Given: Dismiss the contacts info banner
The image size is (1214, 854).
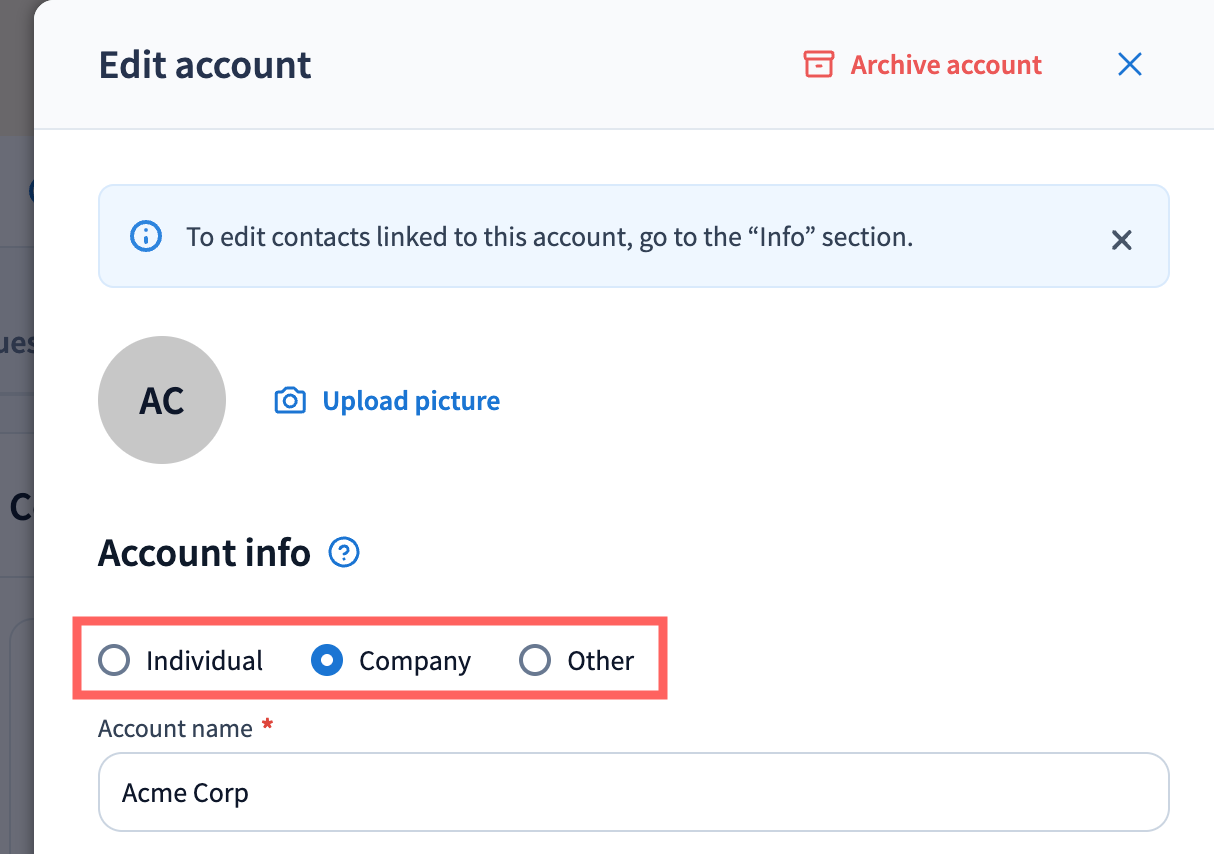Looking at the screenshot, I should (1122, 240).
